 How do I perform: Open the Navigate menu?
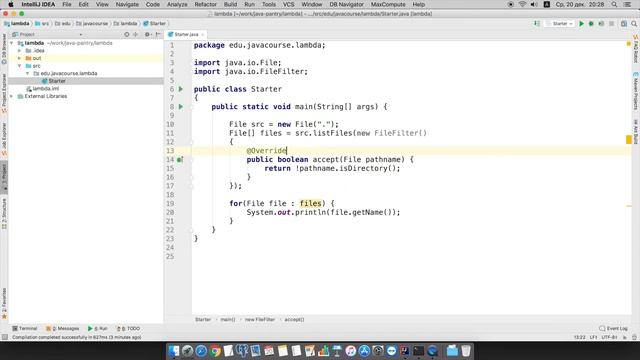(x=127, y=4)
